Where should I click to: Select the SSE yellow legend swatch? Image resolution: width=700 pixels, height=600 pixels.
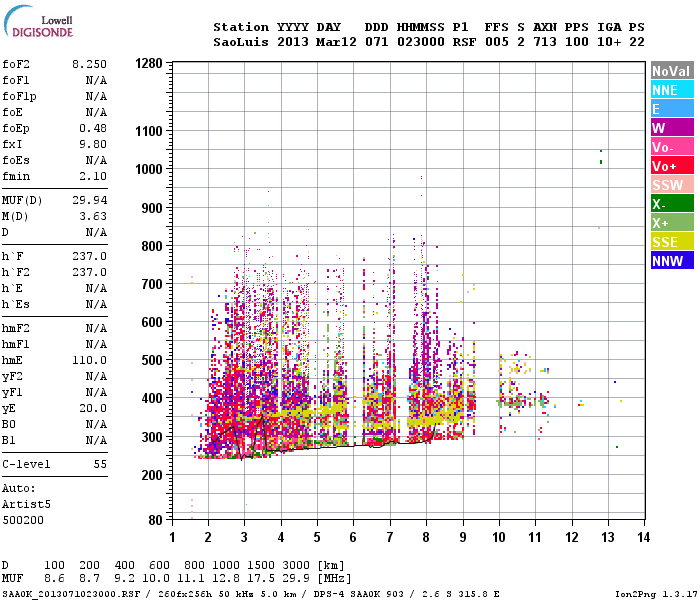(672, 242)
